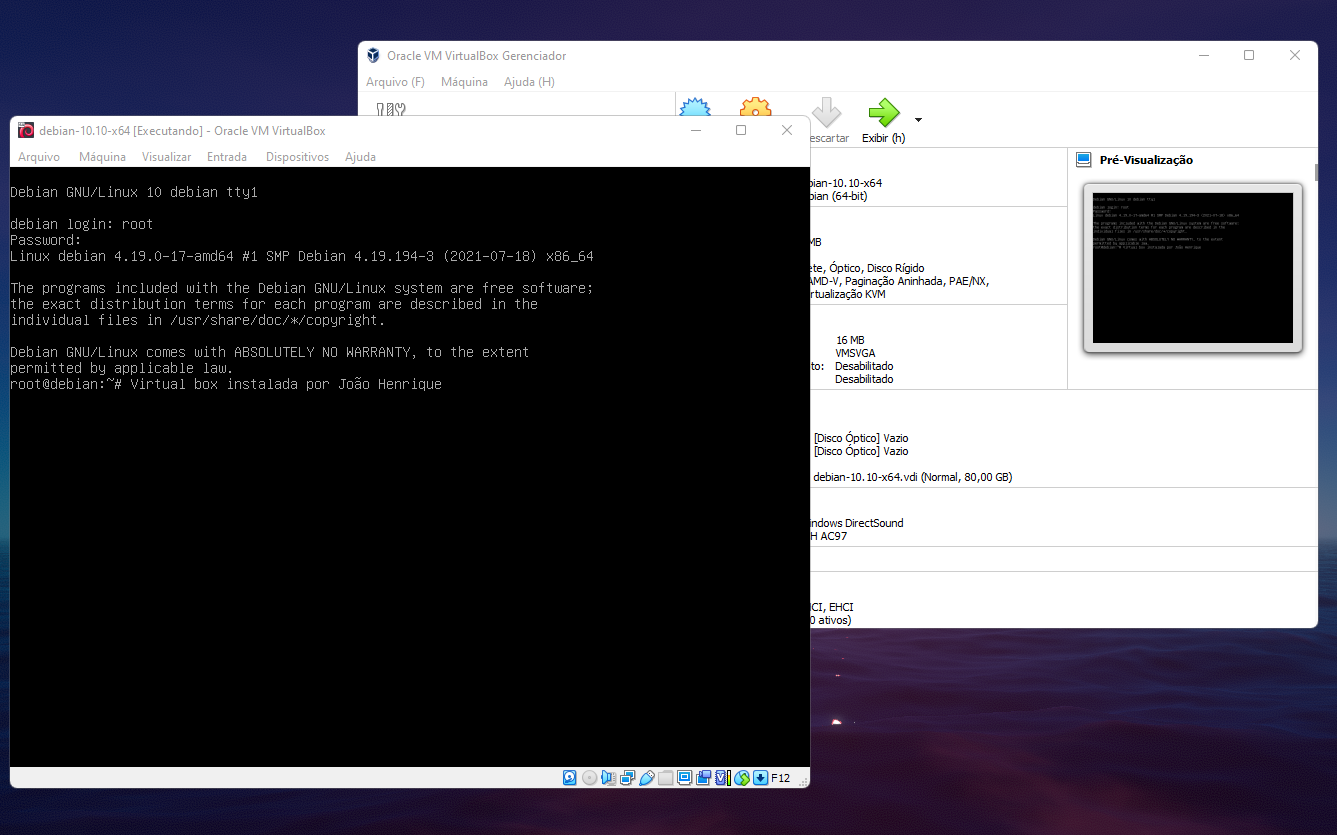Toggle mouse pointer integration status icon
Image resolution: width=1337 pixels, height=835 pixels.
tap(742, 777)
